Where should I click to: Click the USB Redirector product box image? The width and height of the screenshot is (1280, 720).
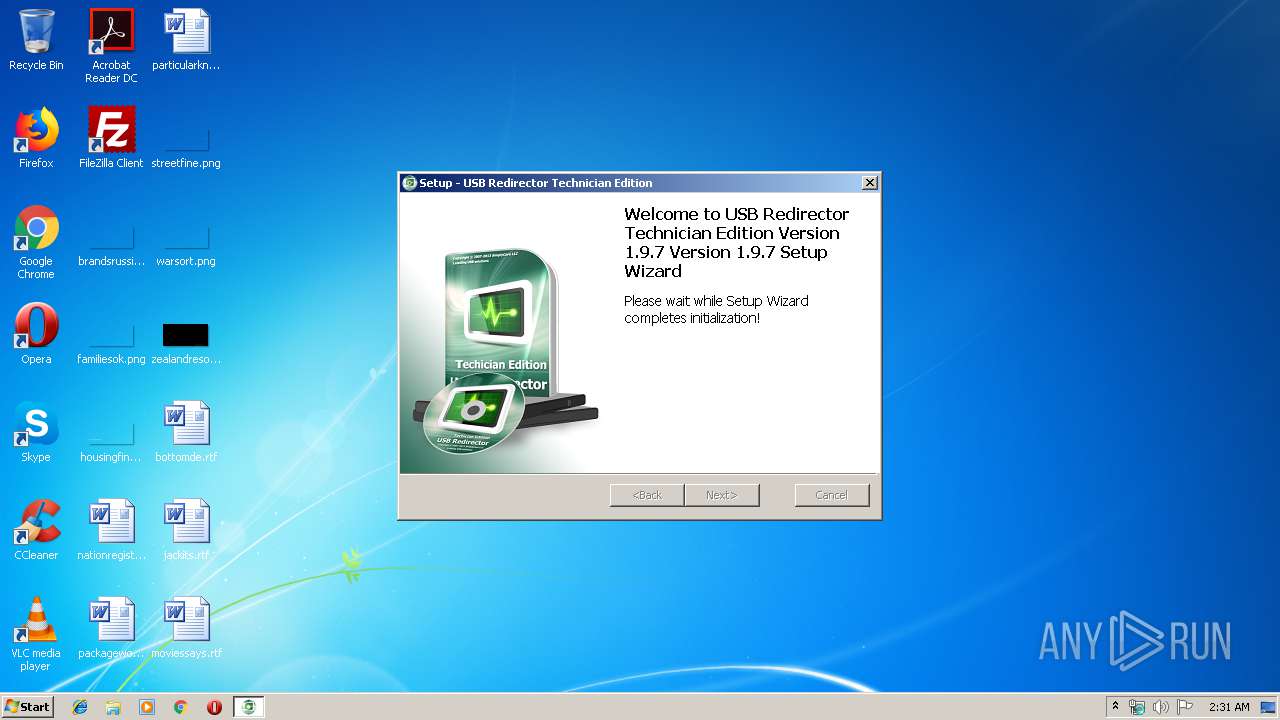click(506, 351)
